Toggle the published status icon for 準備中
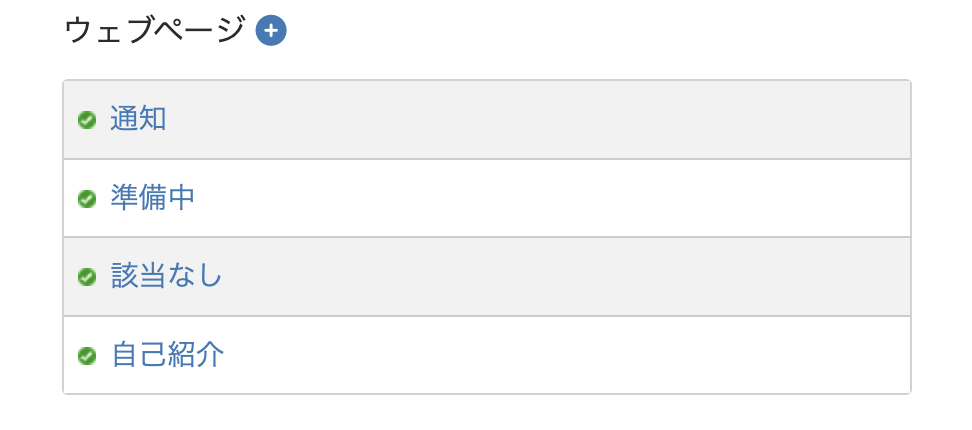The image size is (972, 430). click(x=87, y=198)
